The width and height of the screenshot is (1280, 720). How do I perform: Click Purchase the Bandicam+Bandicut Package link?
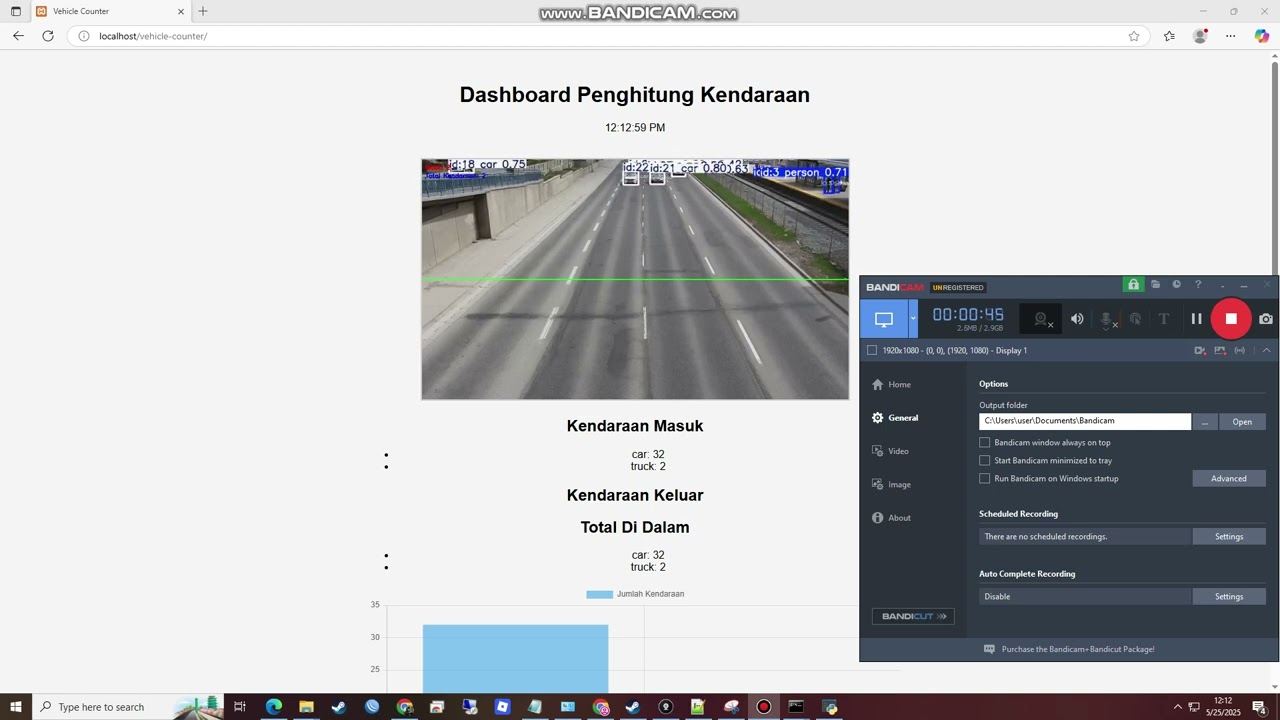(1078, 649)
